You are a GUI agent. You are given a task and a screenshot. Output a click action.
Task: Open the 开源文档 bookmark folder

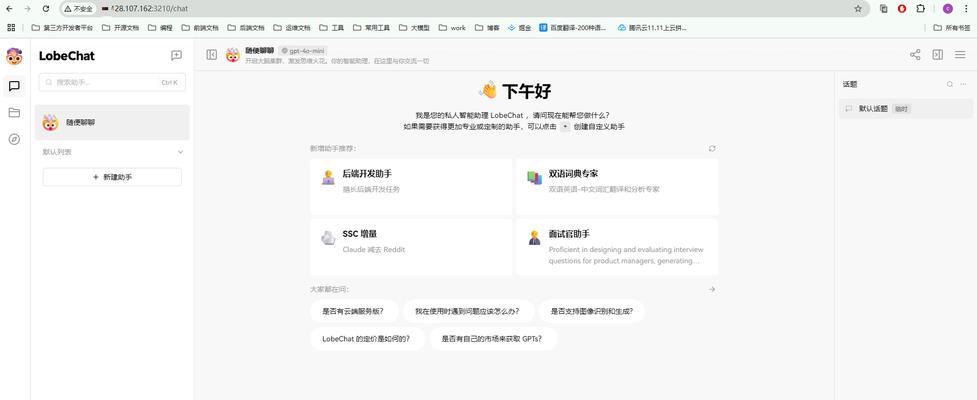coord(120,27)
